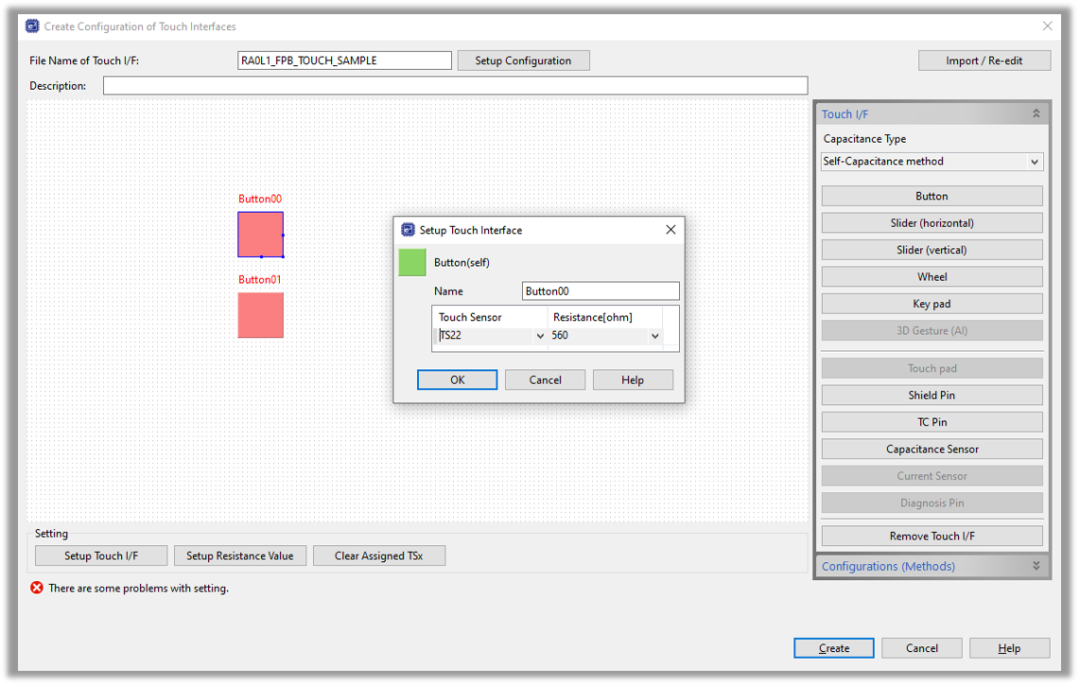Select the Button00 square on canvas
1080x686 pixels.
pyautogui.click(x=260, y=234)
